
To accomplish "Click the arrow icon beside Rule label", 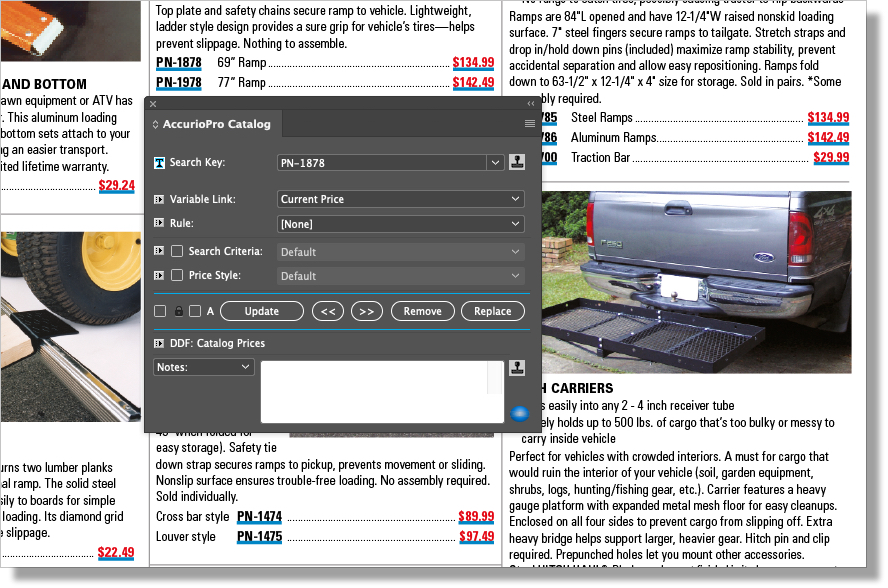I will pyautogui.click(x=159, y=224).
